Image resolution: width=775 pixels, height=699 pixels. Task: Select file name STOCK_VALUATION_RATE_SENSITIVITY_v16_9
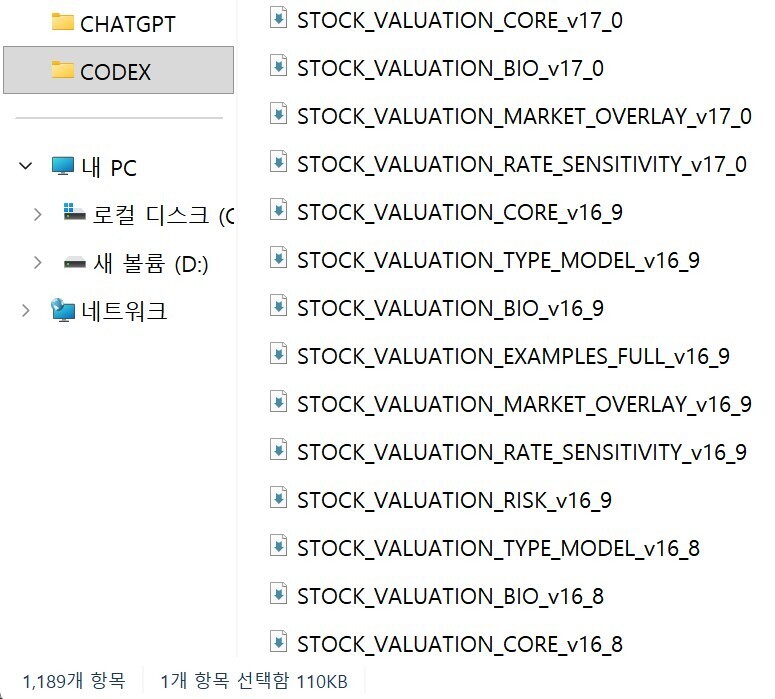(x=522, y=452)
